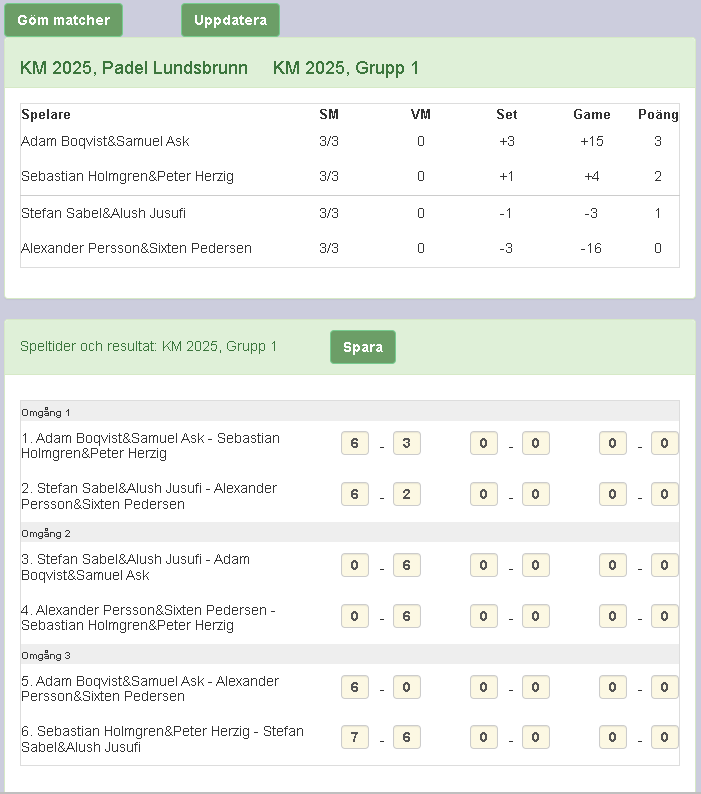Select match 1 first-set right score showing 3
This screenshot has height=794, width=701.
(406, 443)
